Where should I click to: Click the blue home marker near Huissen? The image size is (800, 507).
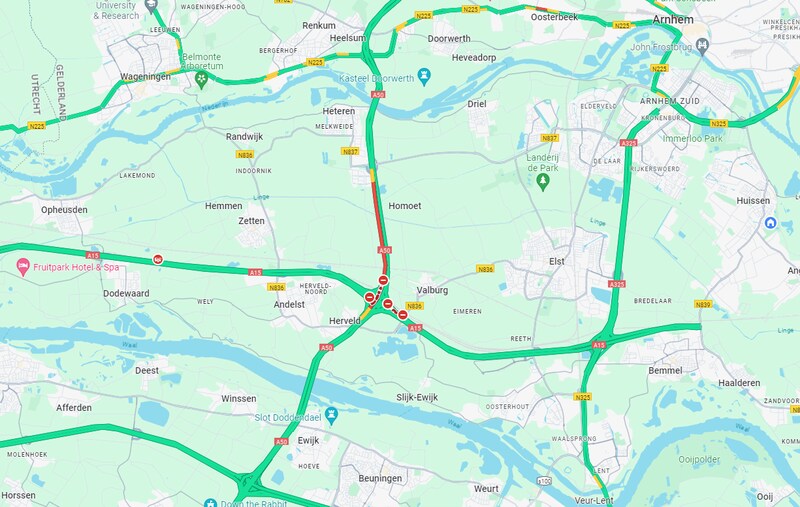pyautogui.click(x=770, y=223)
